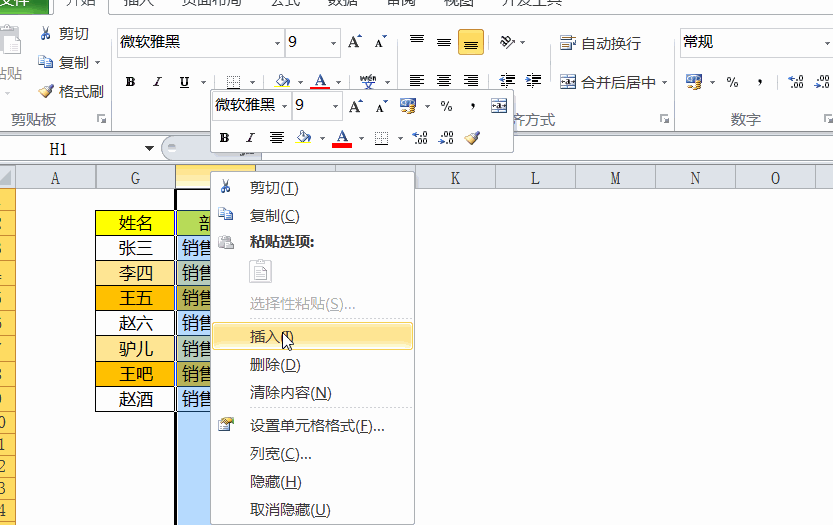The height and width of the screenshot is (525, 833).
Task: Click ribbon increase decimal icon
Action: [795, 82]
